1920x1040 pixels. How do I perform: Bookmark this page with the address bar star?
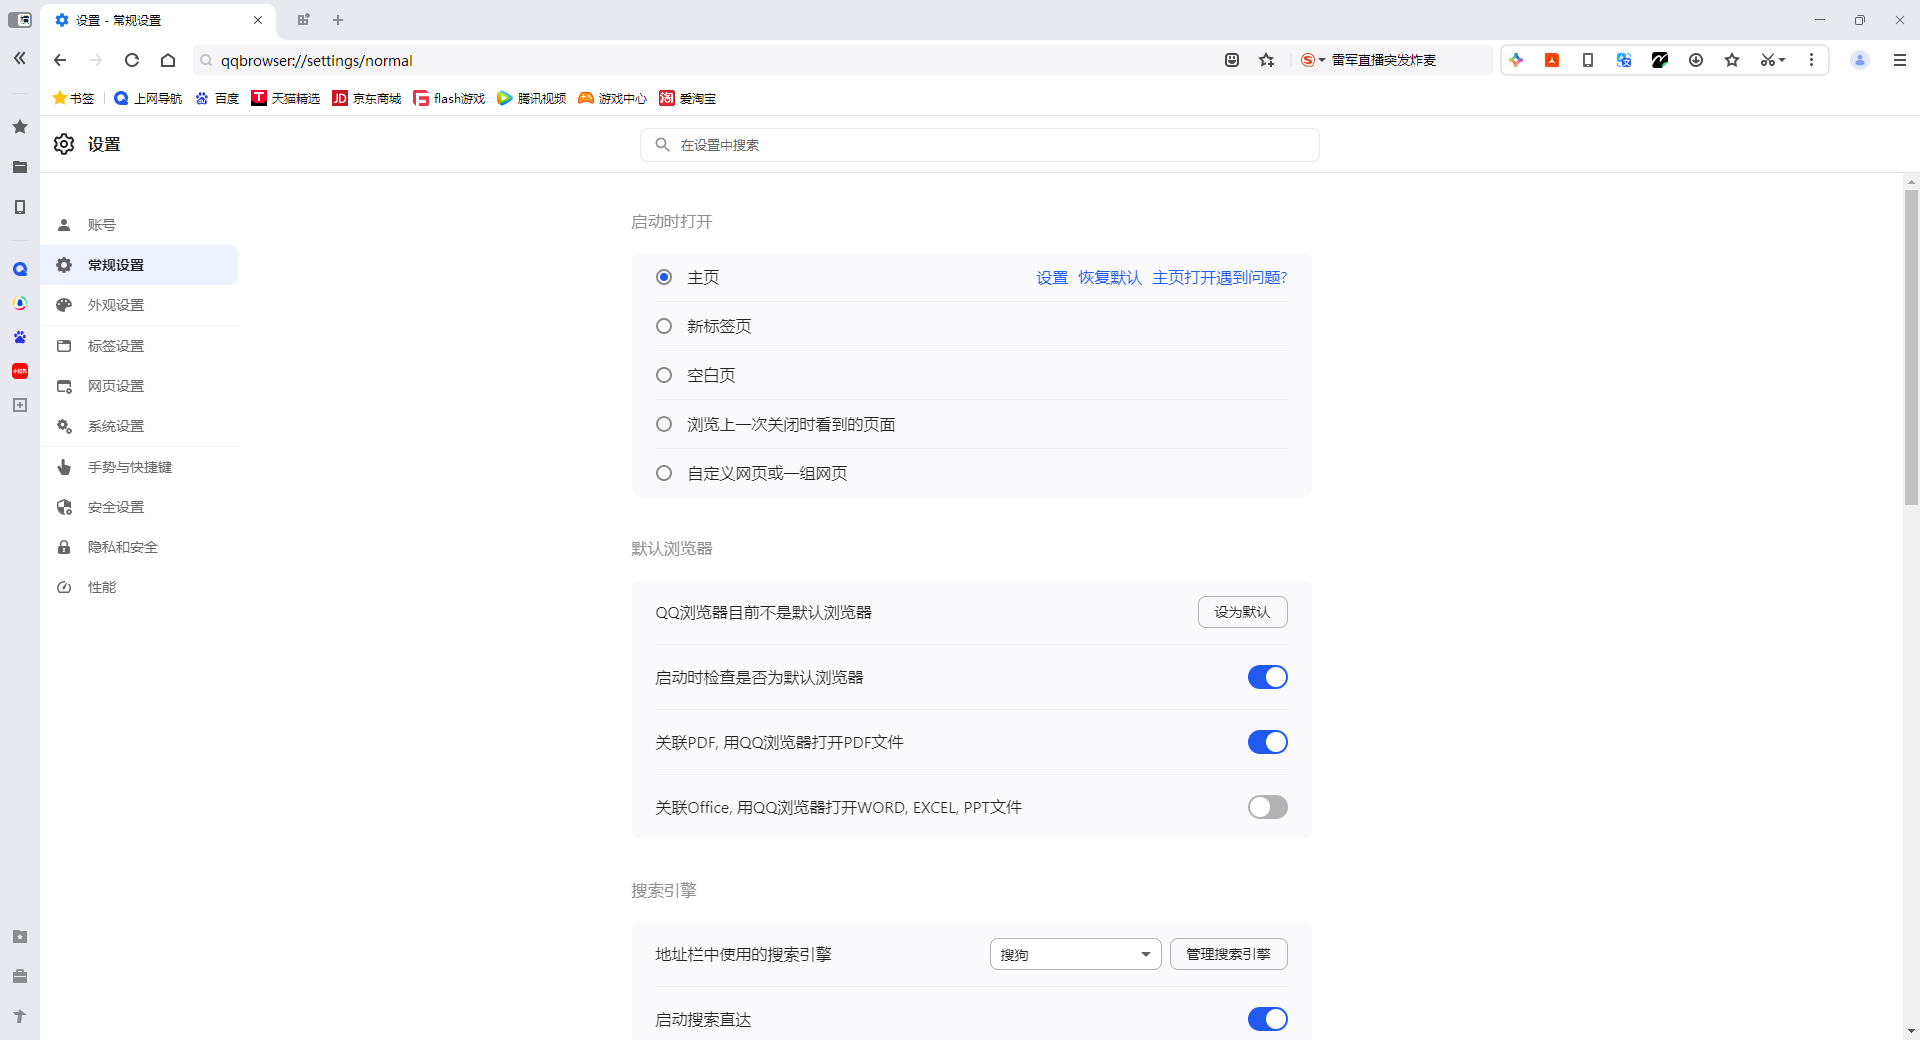coord(1267,60)
